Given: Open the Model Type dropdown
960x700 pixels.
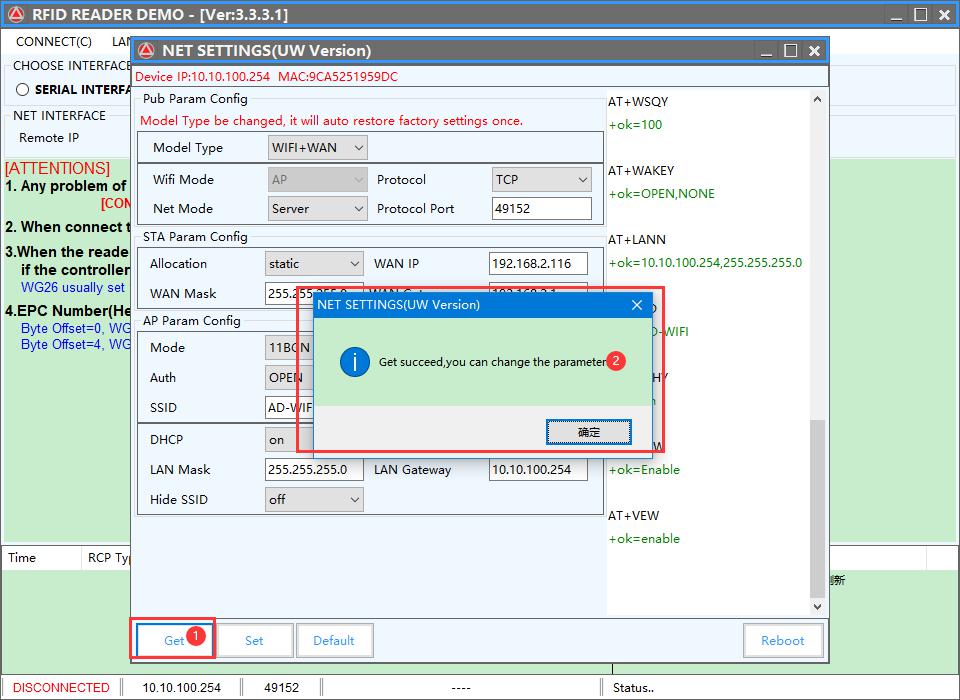Looking at the screenshot, I should coord(318,148).
